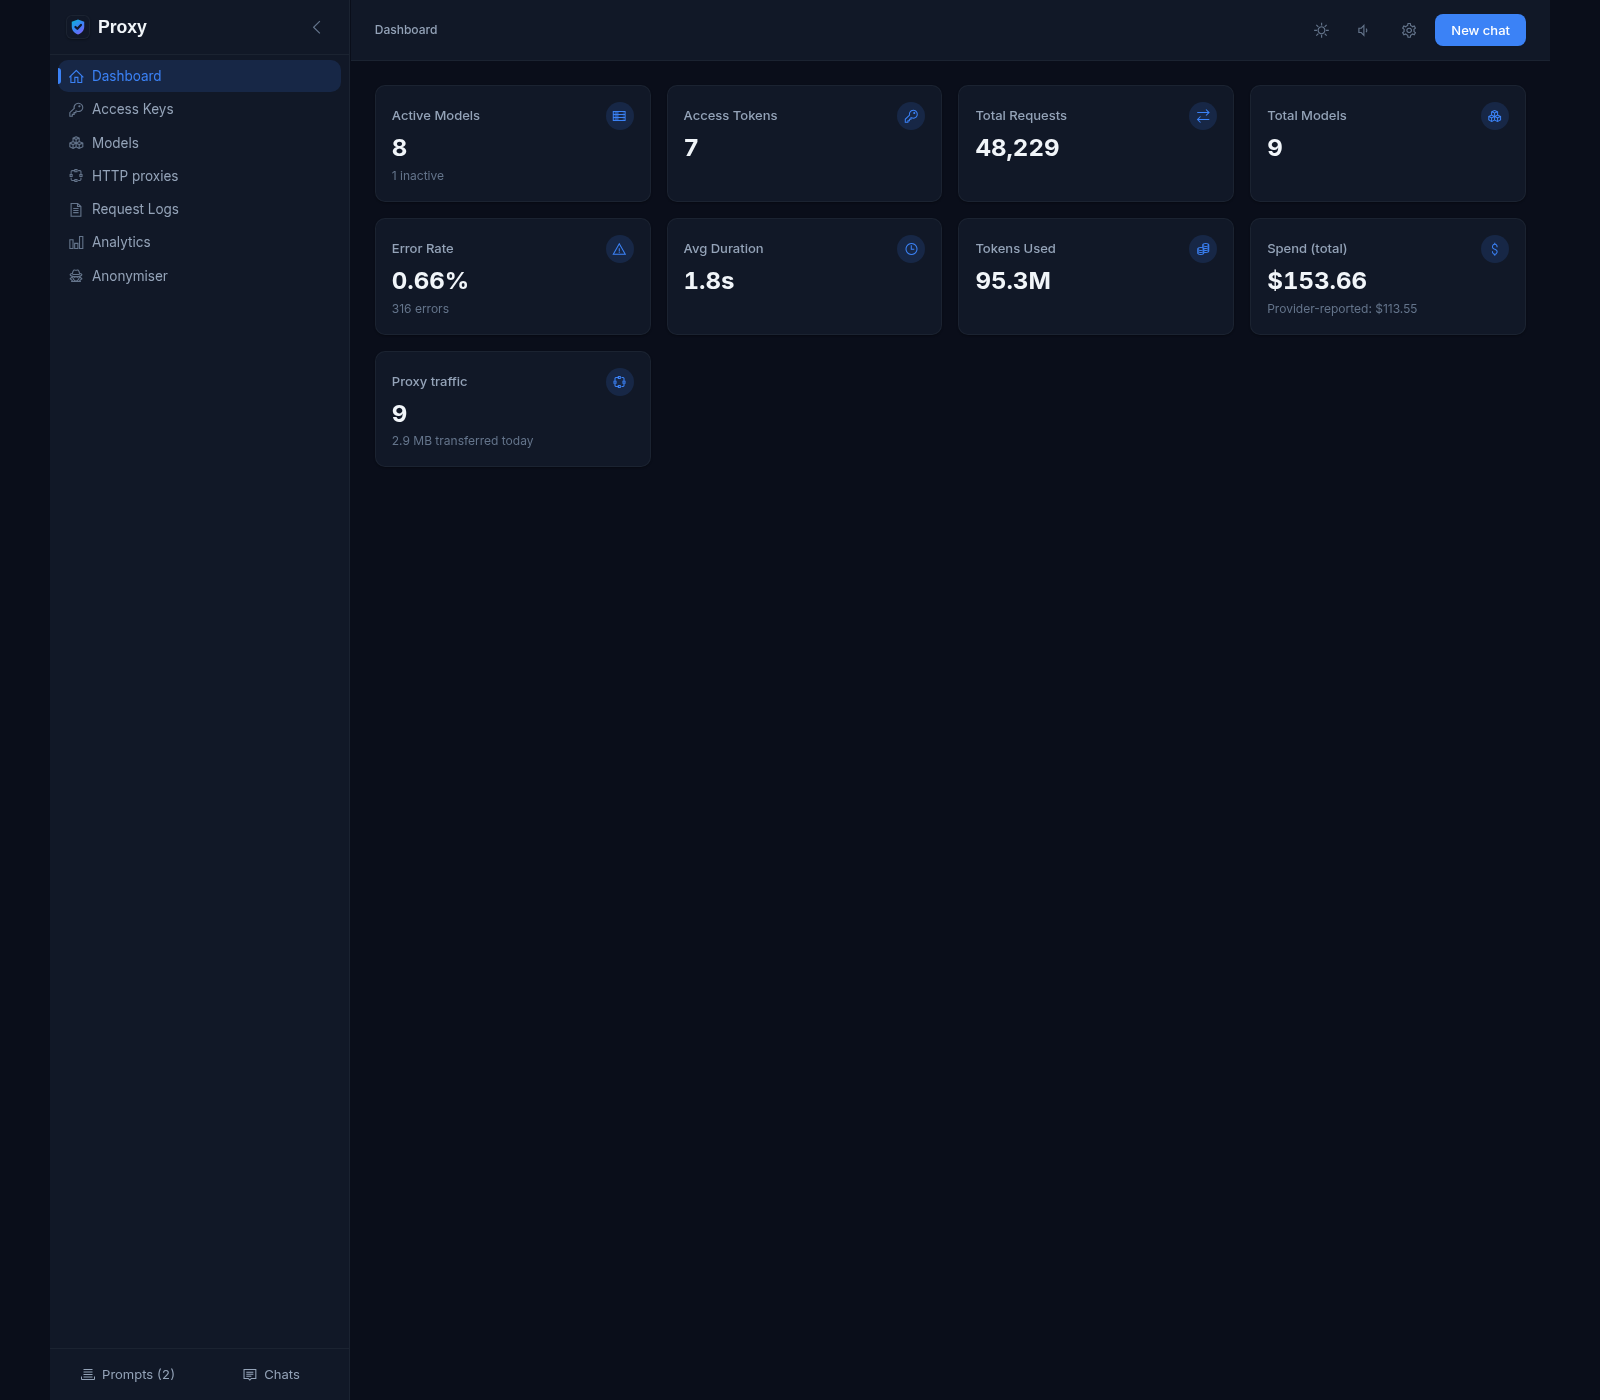Open the Models section
Screen dimensions: 1600x1400
point(199,143)
